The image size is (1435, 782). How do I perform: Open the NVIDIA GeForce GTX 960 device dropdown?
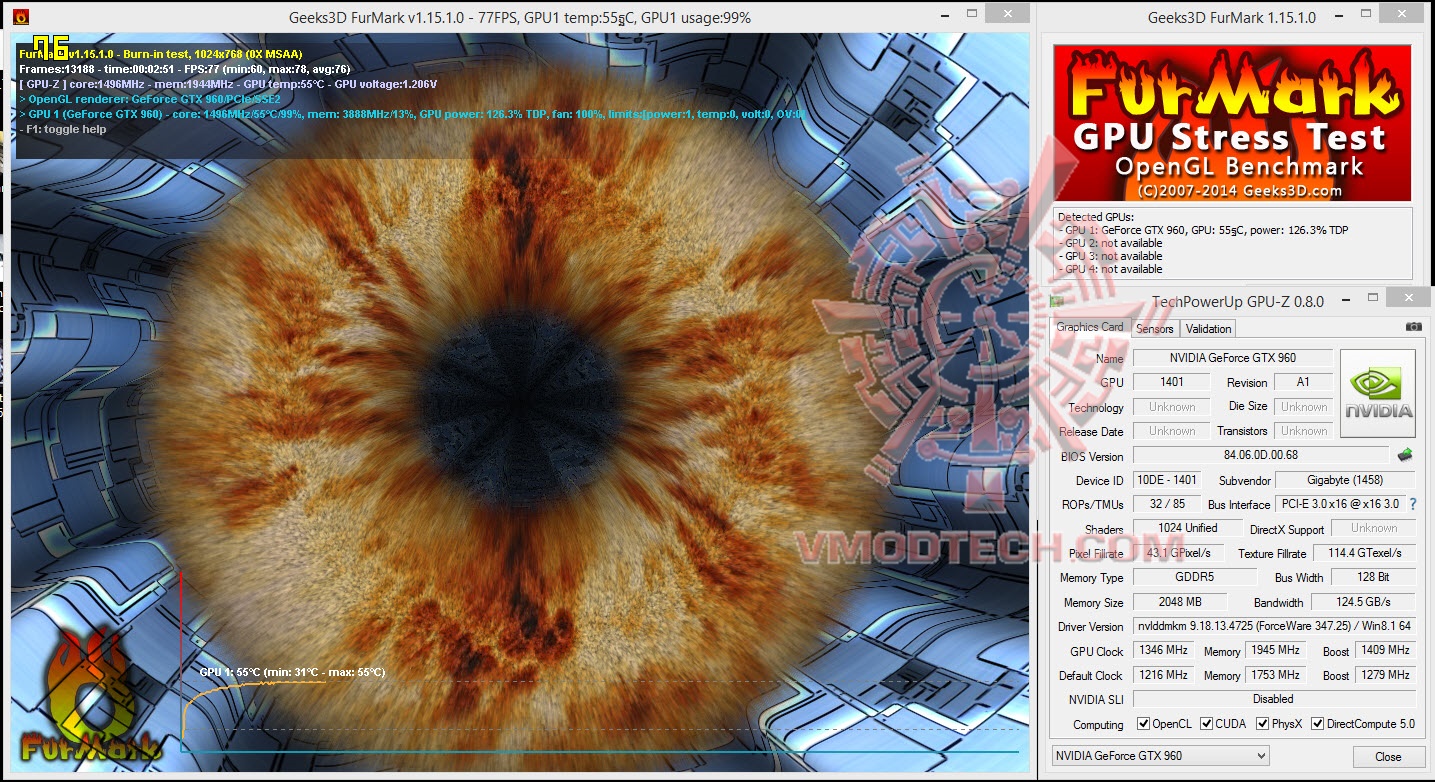(1160, 756)
